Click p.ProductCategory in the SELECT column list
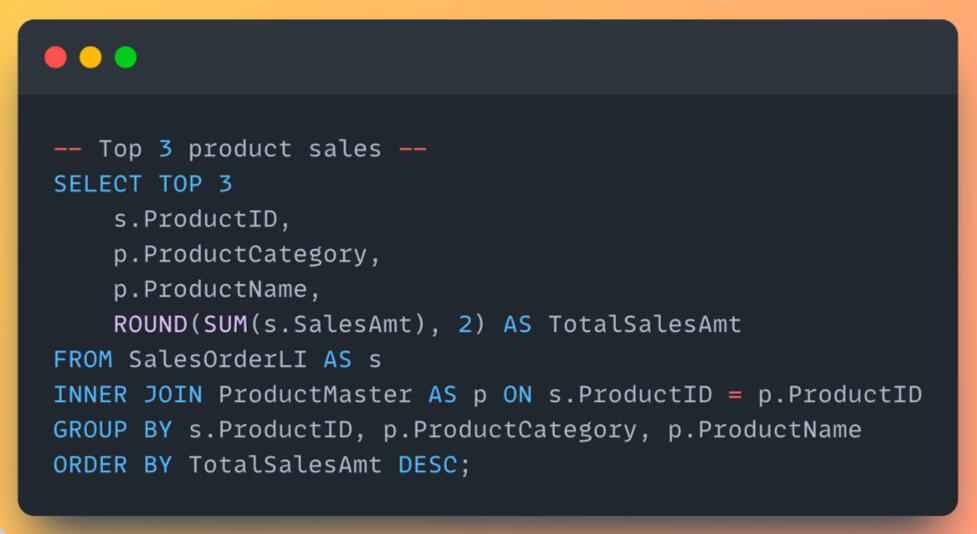The image size is (977, 534). pyautogui.click(x=246, y=254)
